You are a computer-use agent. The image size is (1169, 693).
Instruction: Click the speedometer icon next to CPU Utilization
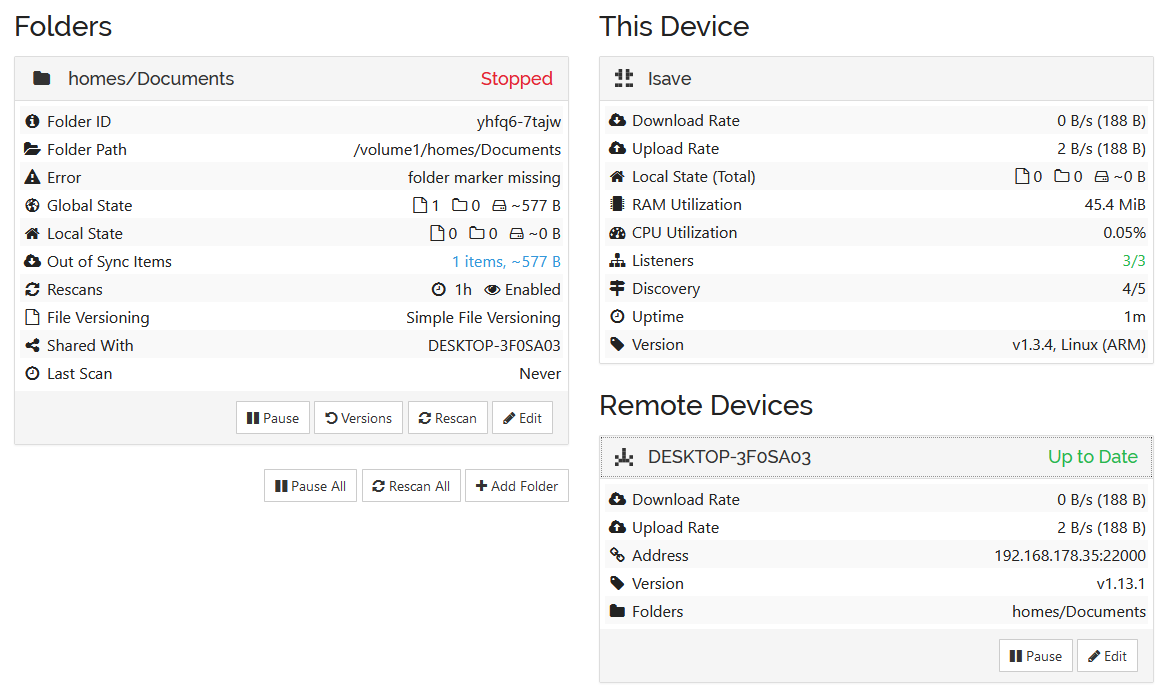point(617,232)
